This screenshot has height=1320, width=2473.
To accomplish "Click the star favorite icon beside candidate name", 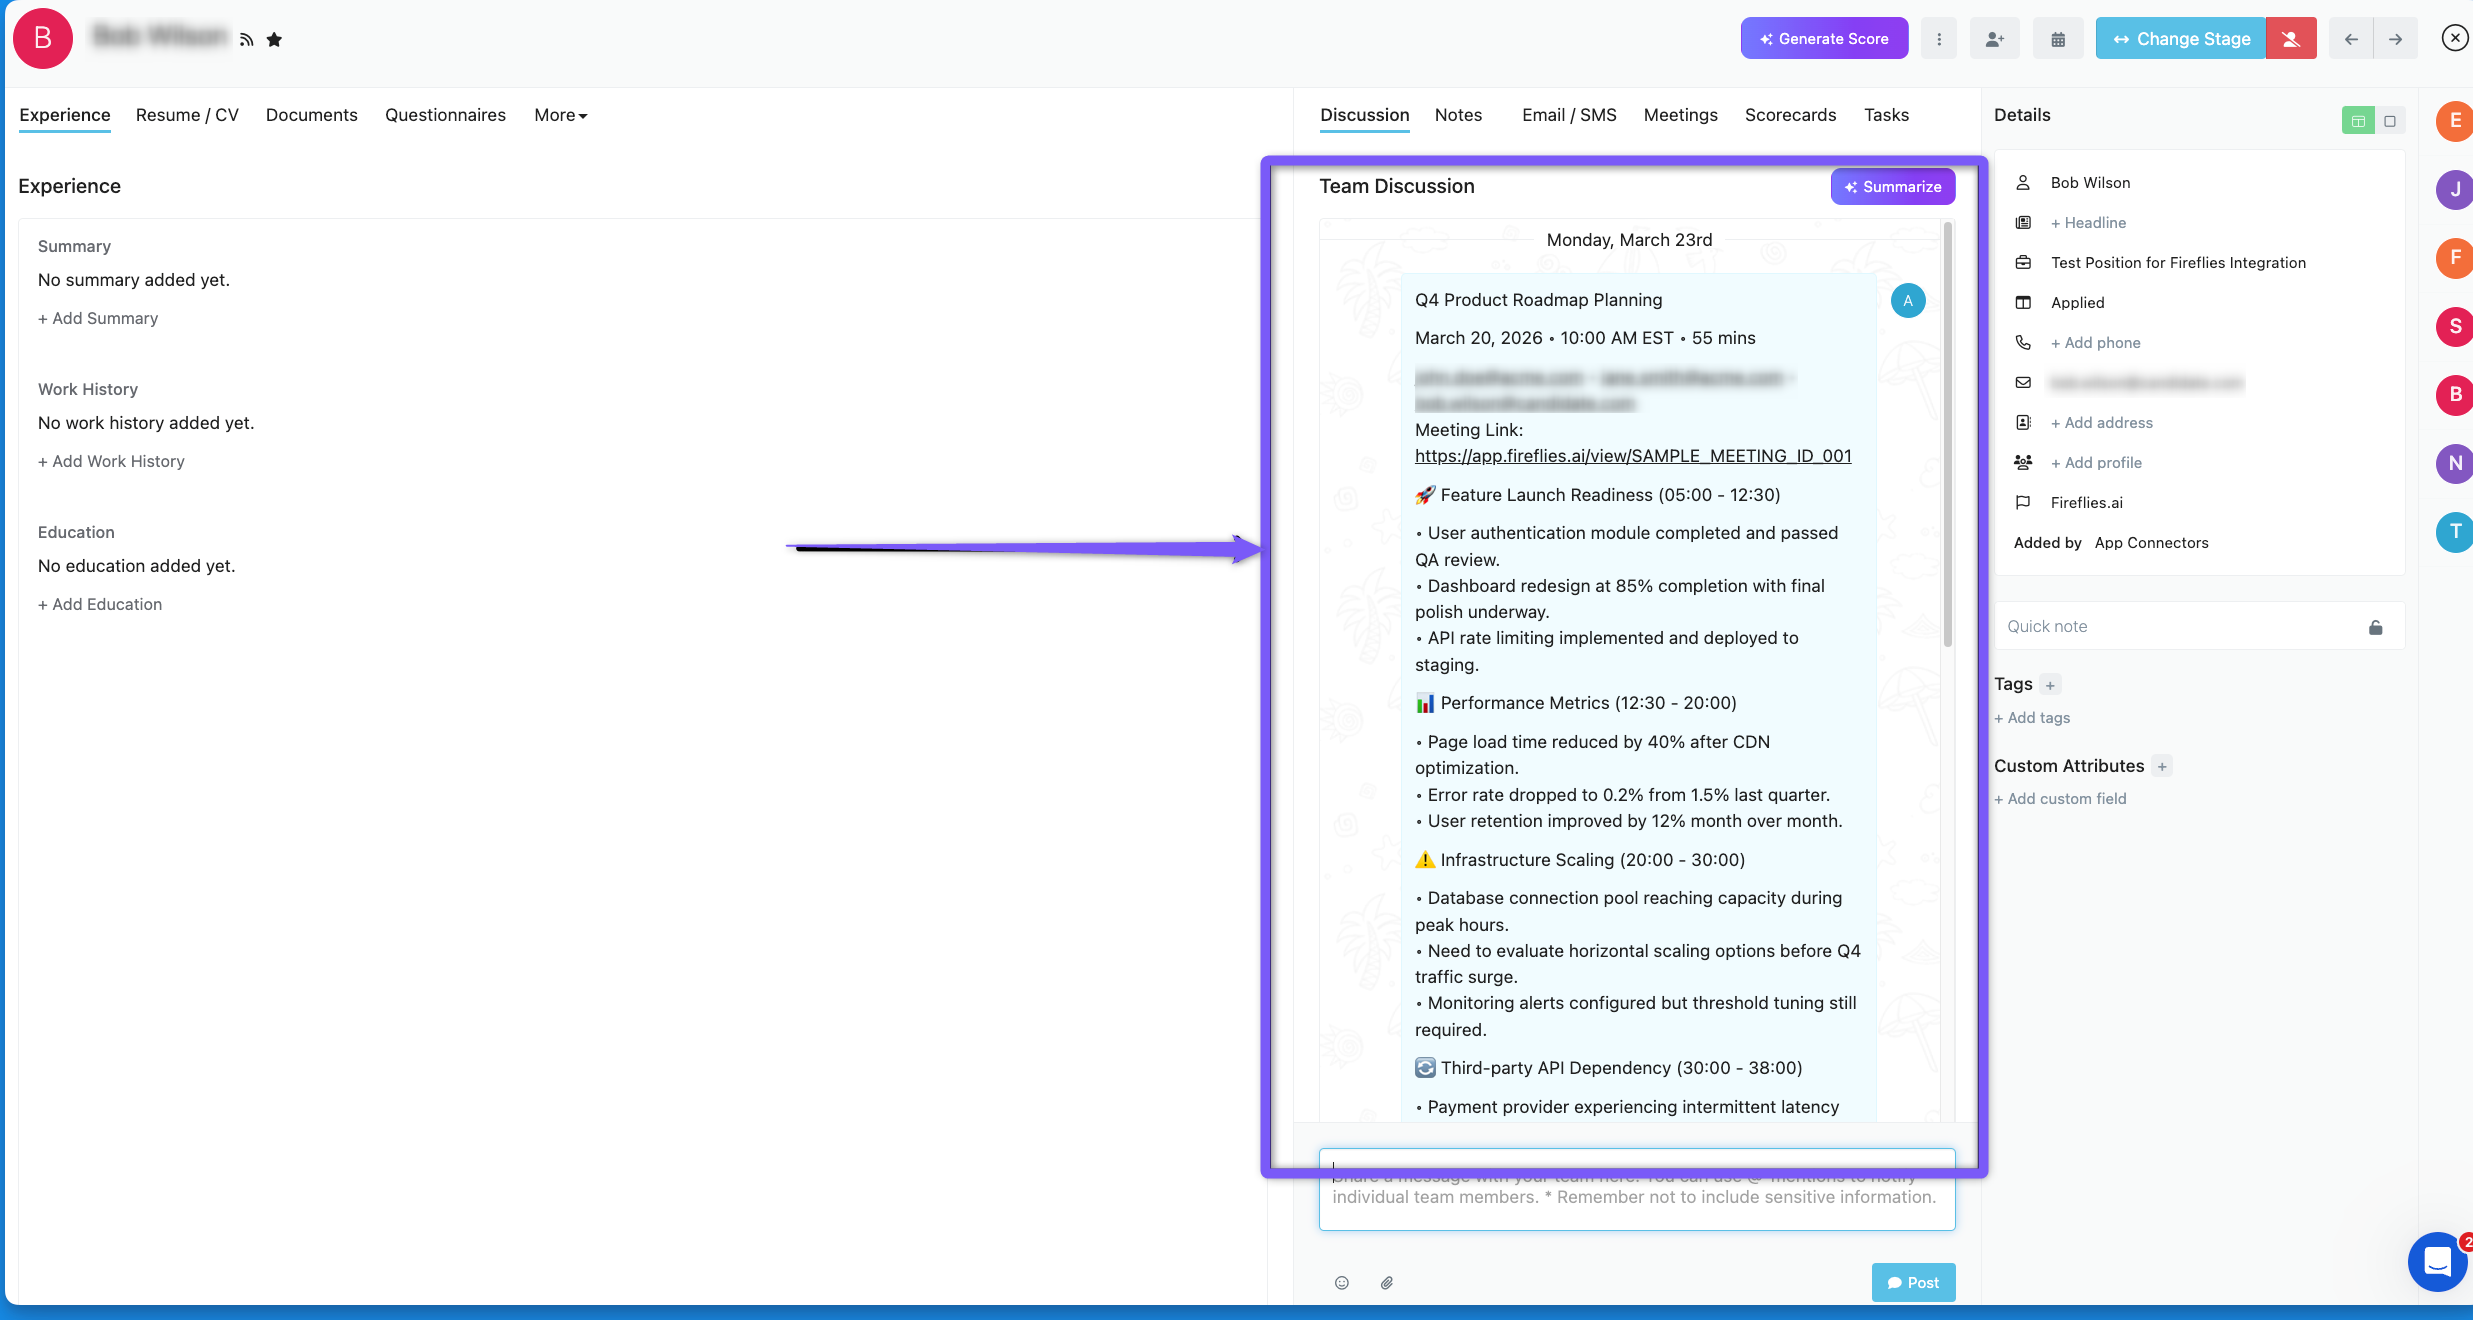I will click(x=274, y=39).
